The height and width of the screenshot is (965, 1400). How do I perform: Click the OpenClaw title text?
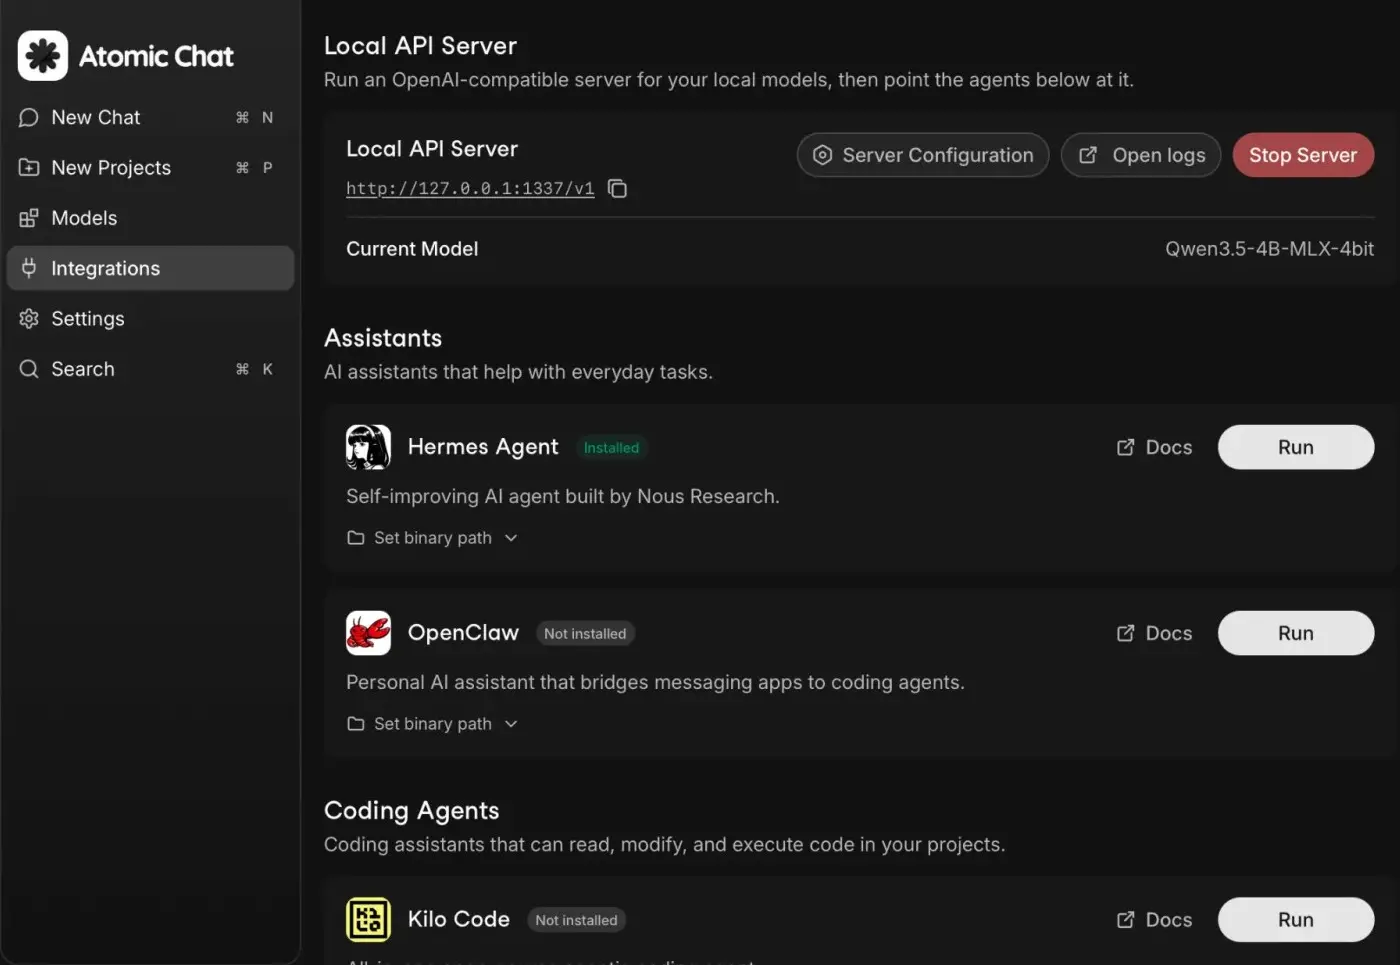click(x=463, y=633)
